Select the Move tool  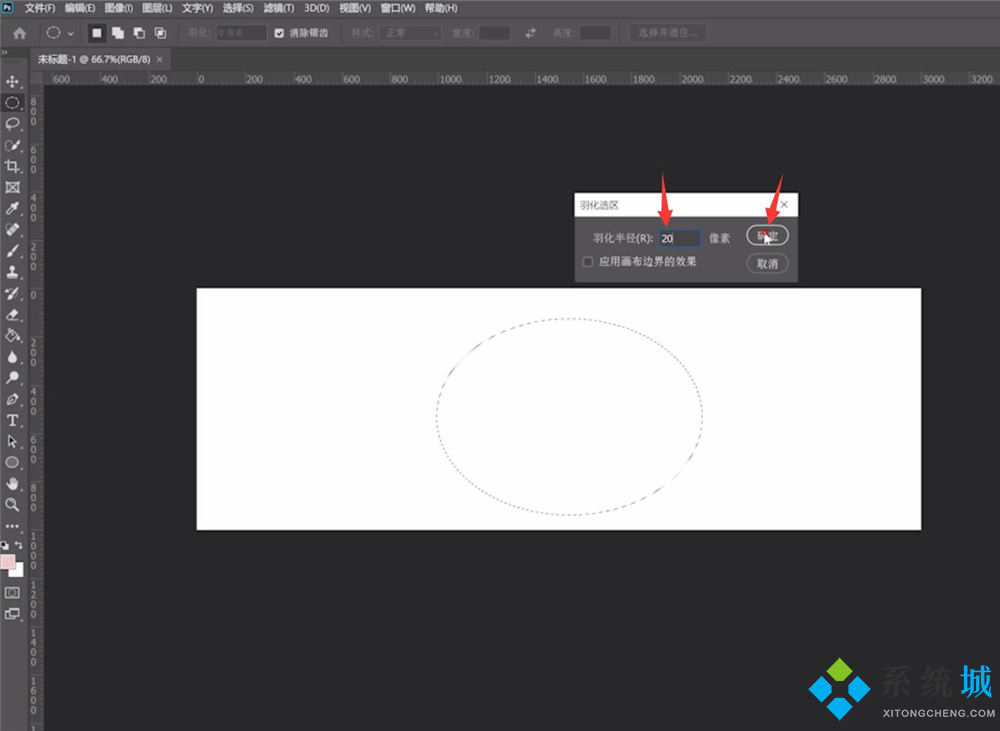point(13,81)
